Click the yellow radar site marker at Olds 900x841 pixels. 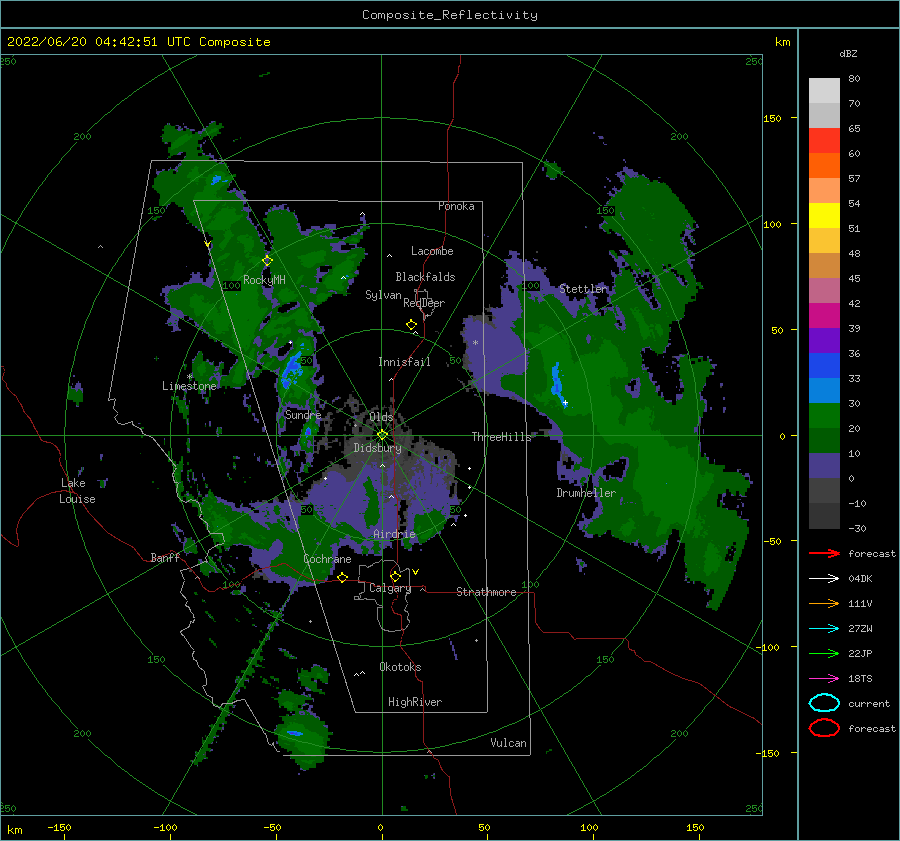[382, 435]
